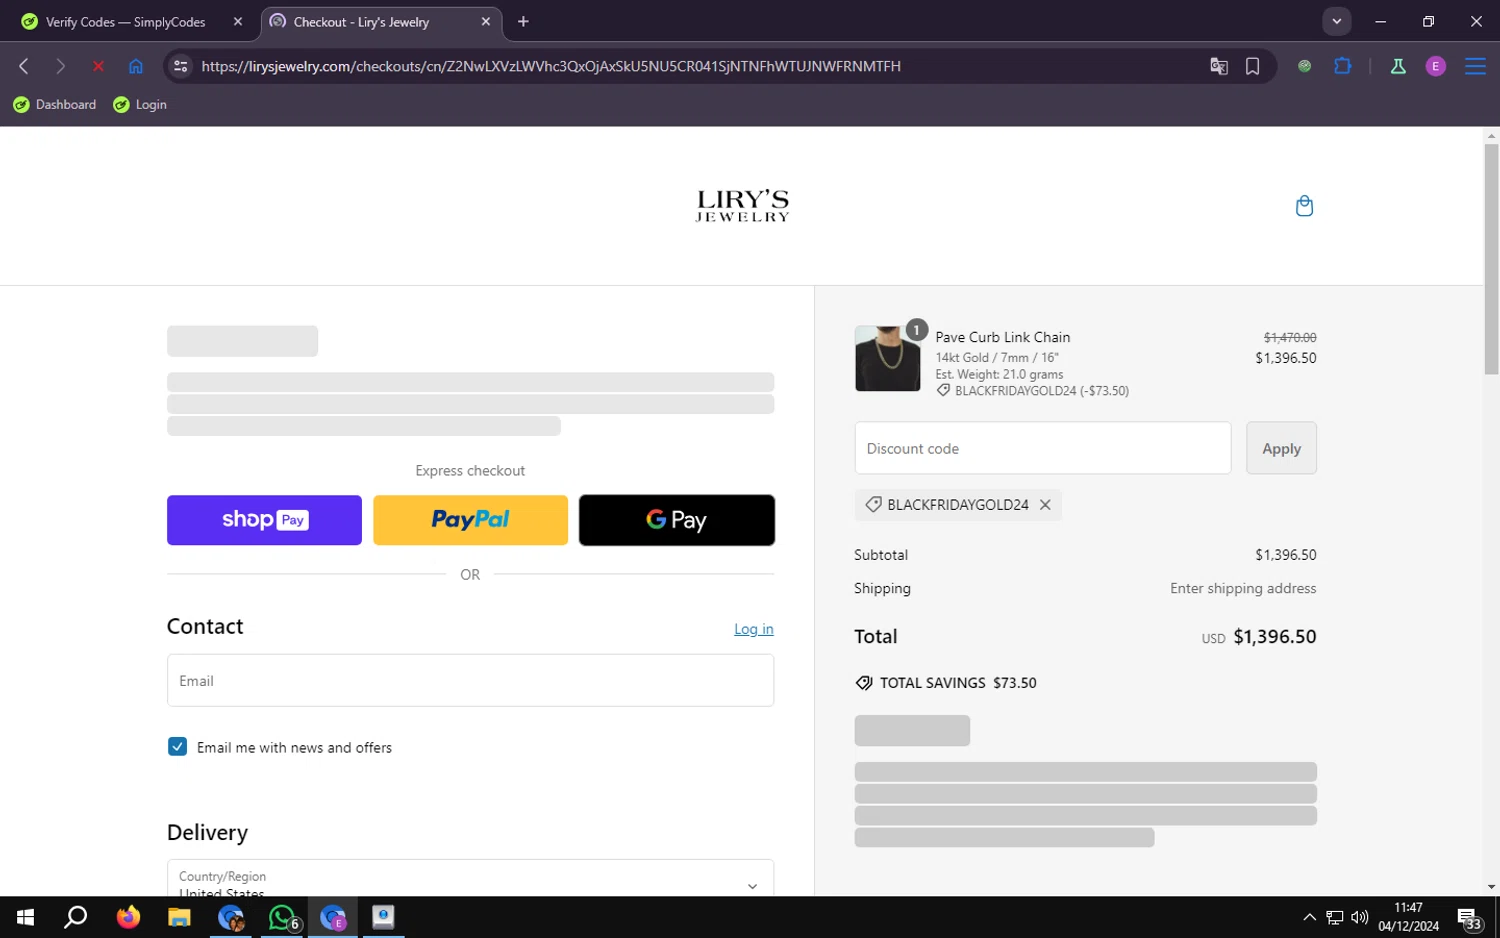Pay with Shop Pay
This screenshot has width=1500, height=938.
point(264,520)
